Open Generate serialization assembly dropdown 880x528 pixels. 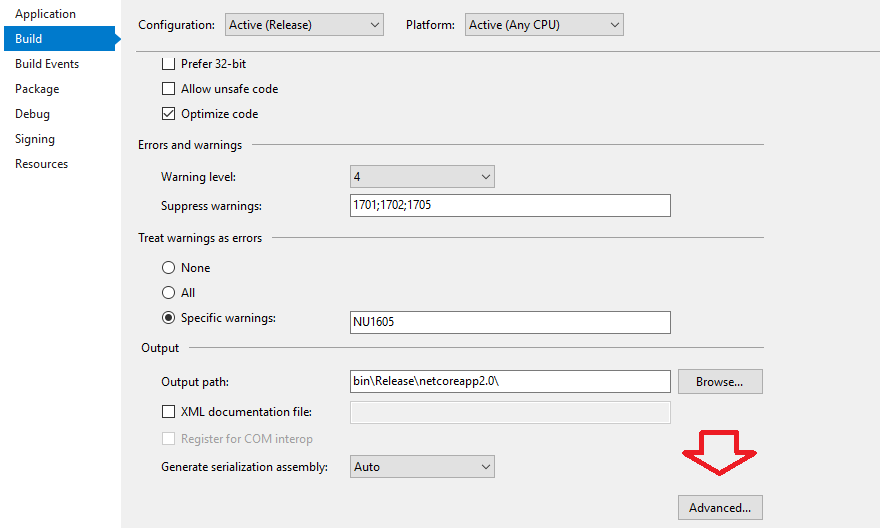pos(422,467)
